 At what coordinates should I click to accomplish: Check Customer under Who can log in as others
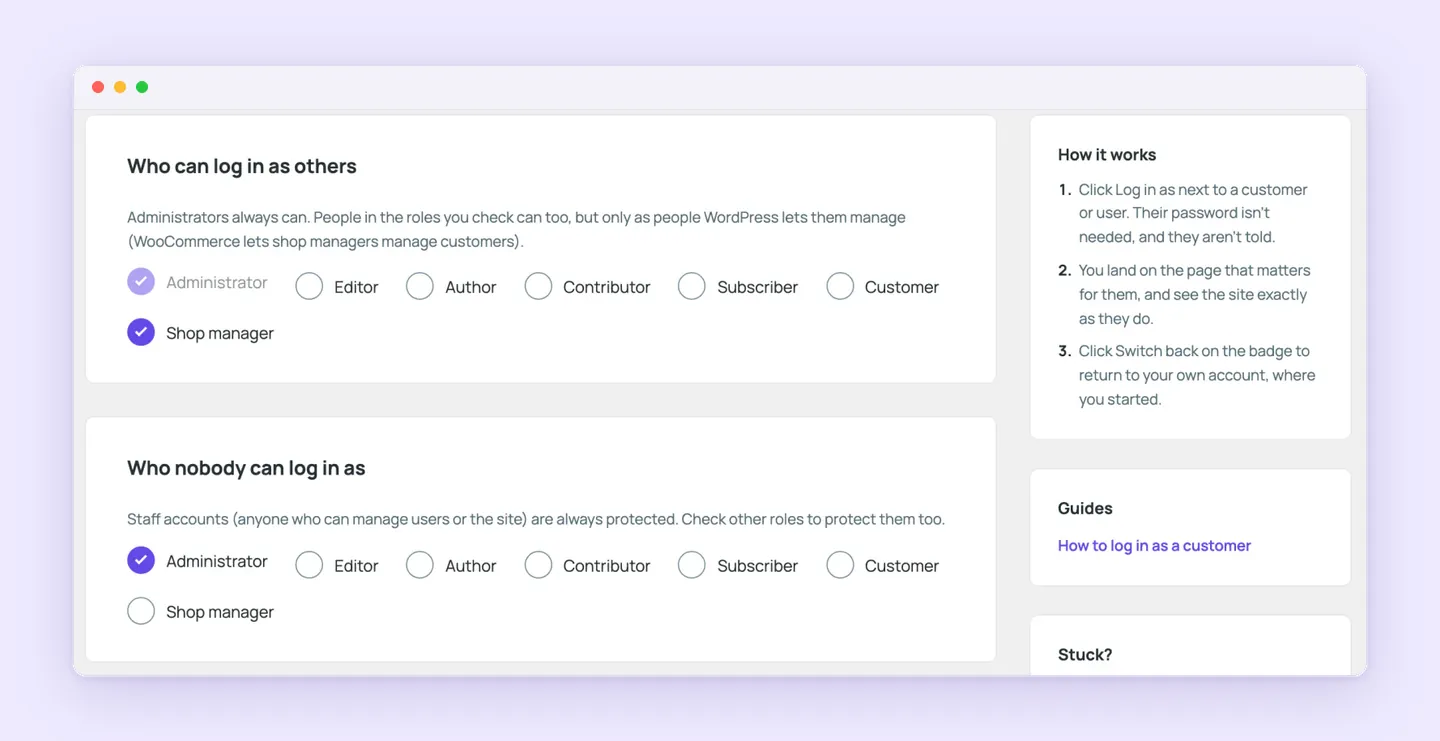[x=840, y=286]
